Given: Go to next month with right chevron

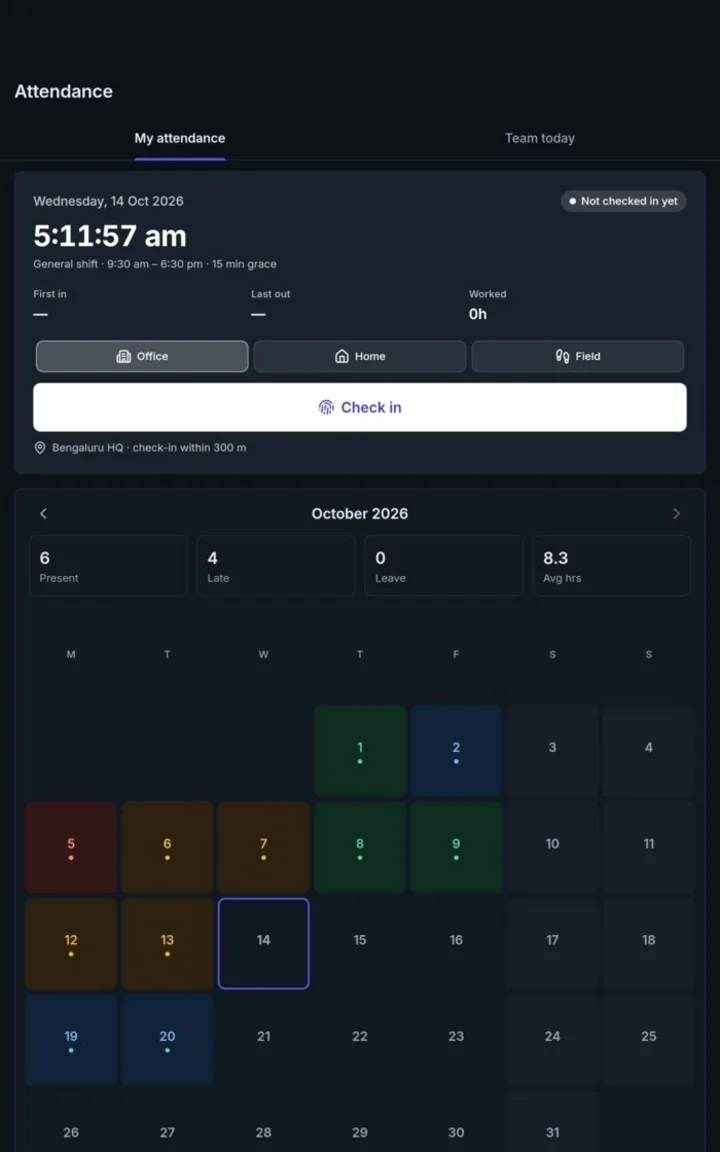Looking at the screenshot, I should [677, 514].
